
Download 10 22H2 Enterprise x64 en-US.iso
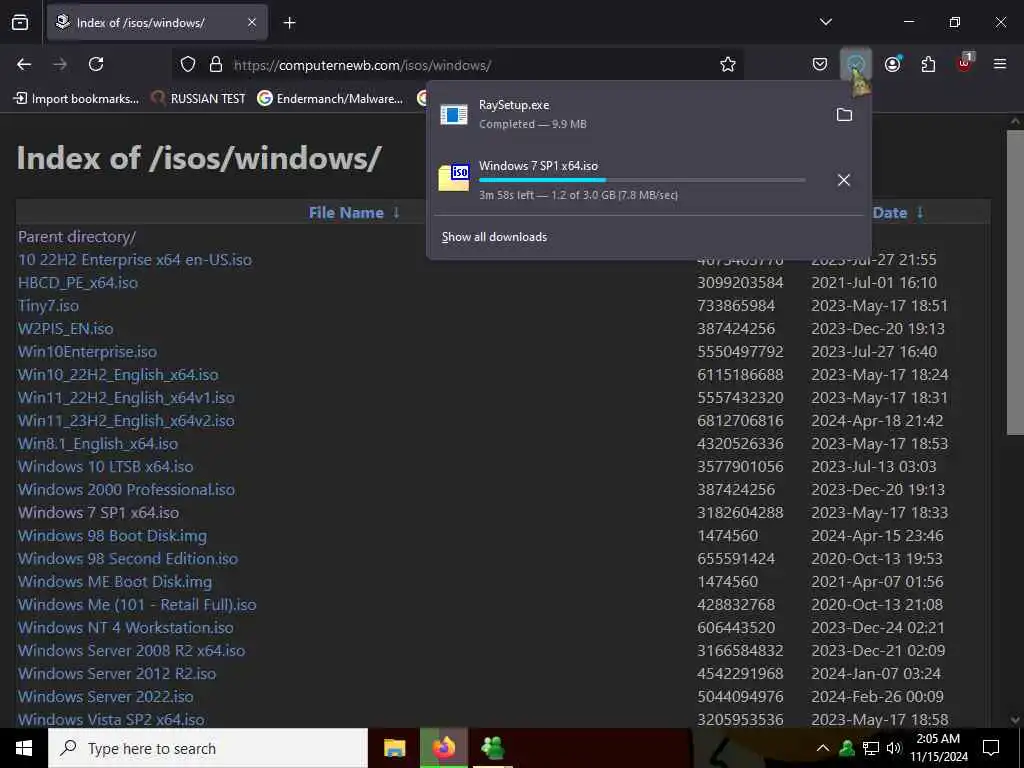point(135,259)
